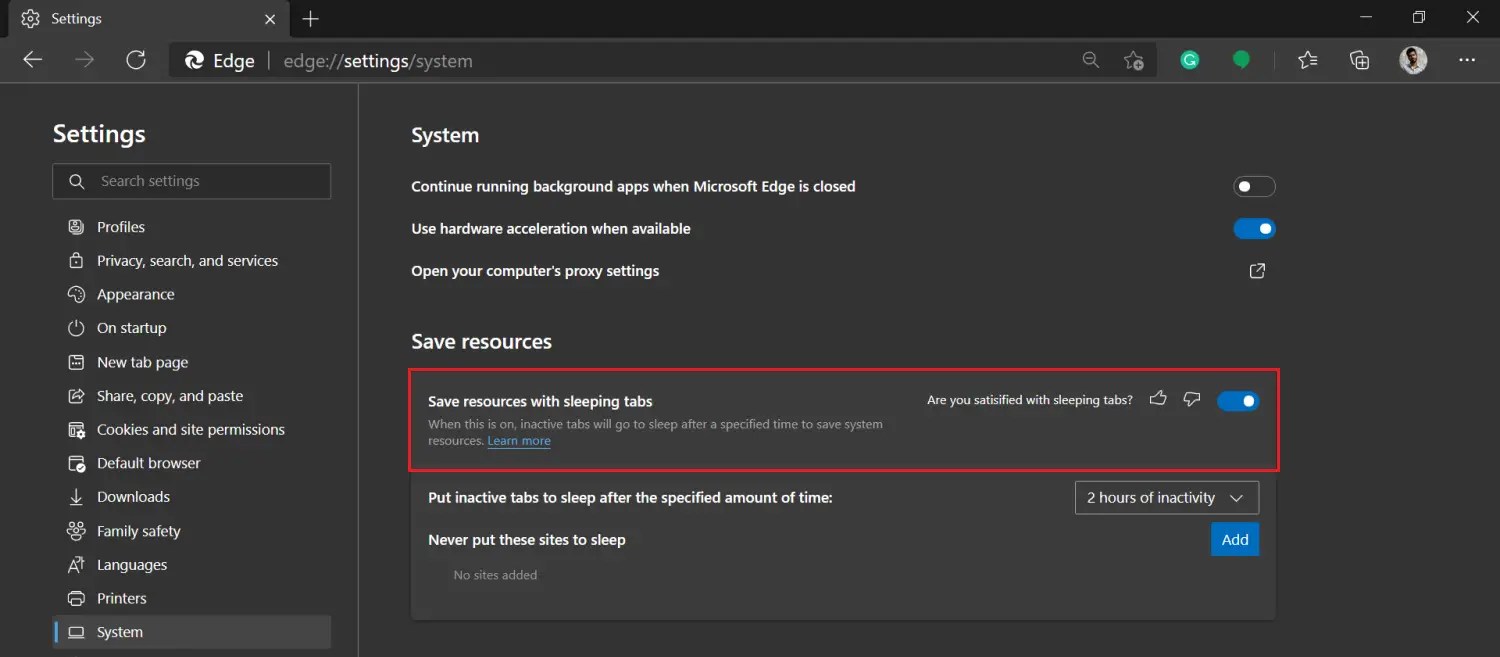Add a site to never put to sleep
1500x657 pixels.
(x=1234, y=538)
